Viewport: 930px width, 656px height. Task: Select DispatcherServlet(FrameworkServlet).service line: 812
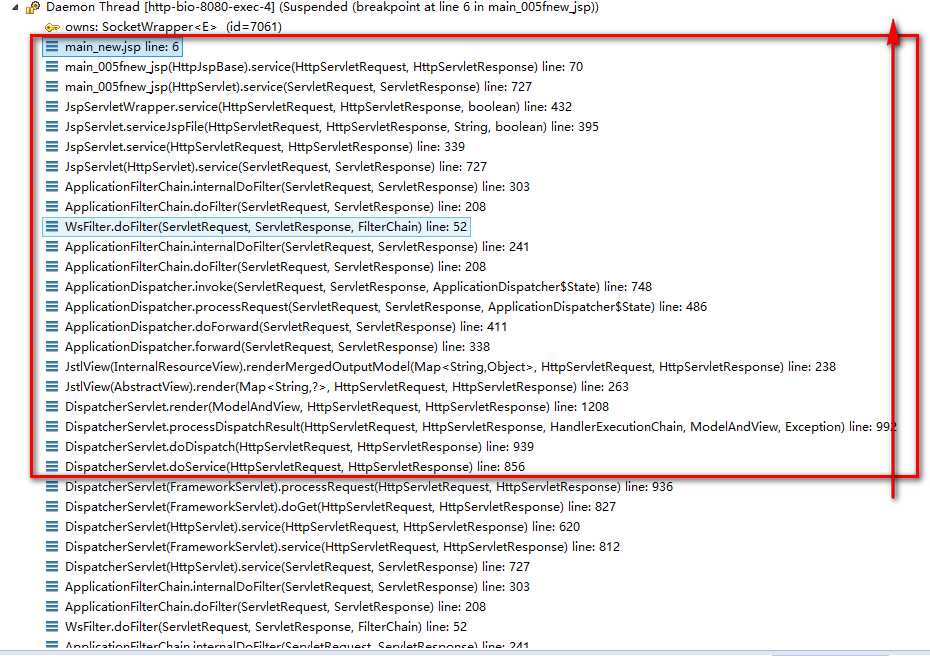click(342, 547)
